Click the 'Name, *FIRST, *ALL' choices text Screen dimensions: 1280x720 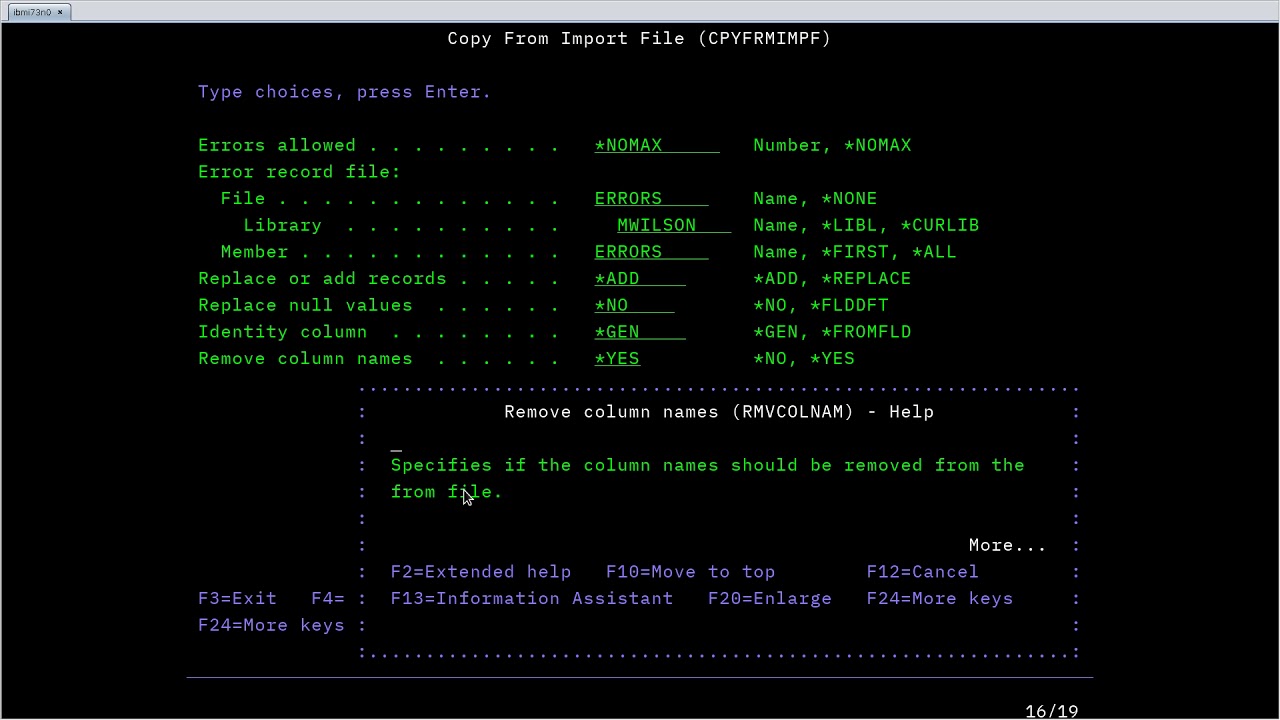(x=855, y=252)
